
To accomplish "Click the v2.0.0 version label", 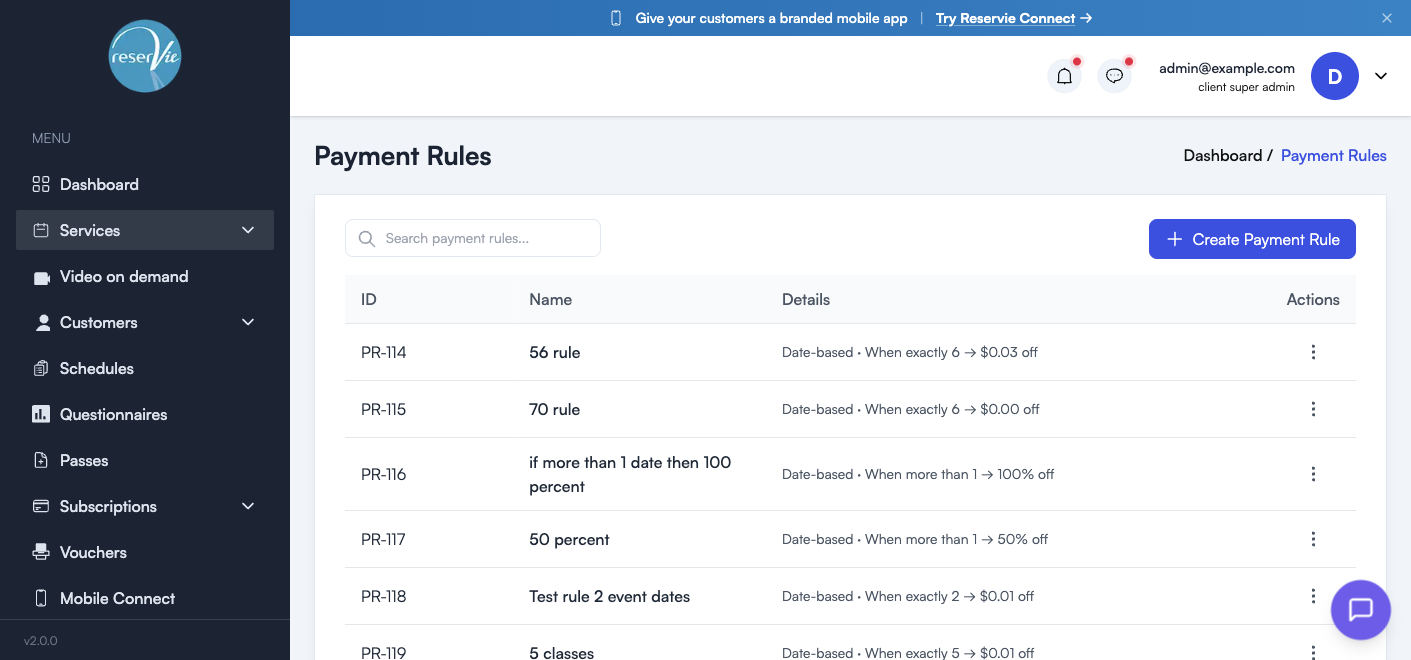I will pyautogui.click(x=41, y=640).
